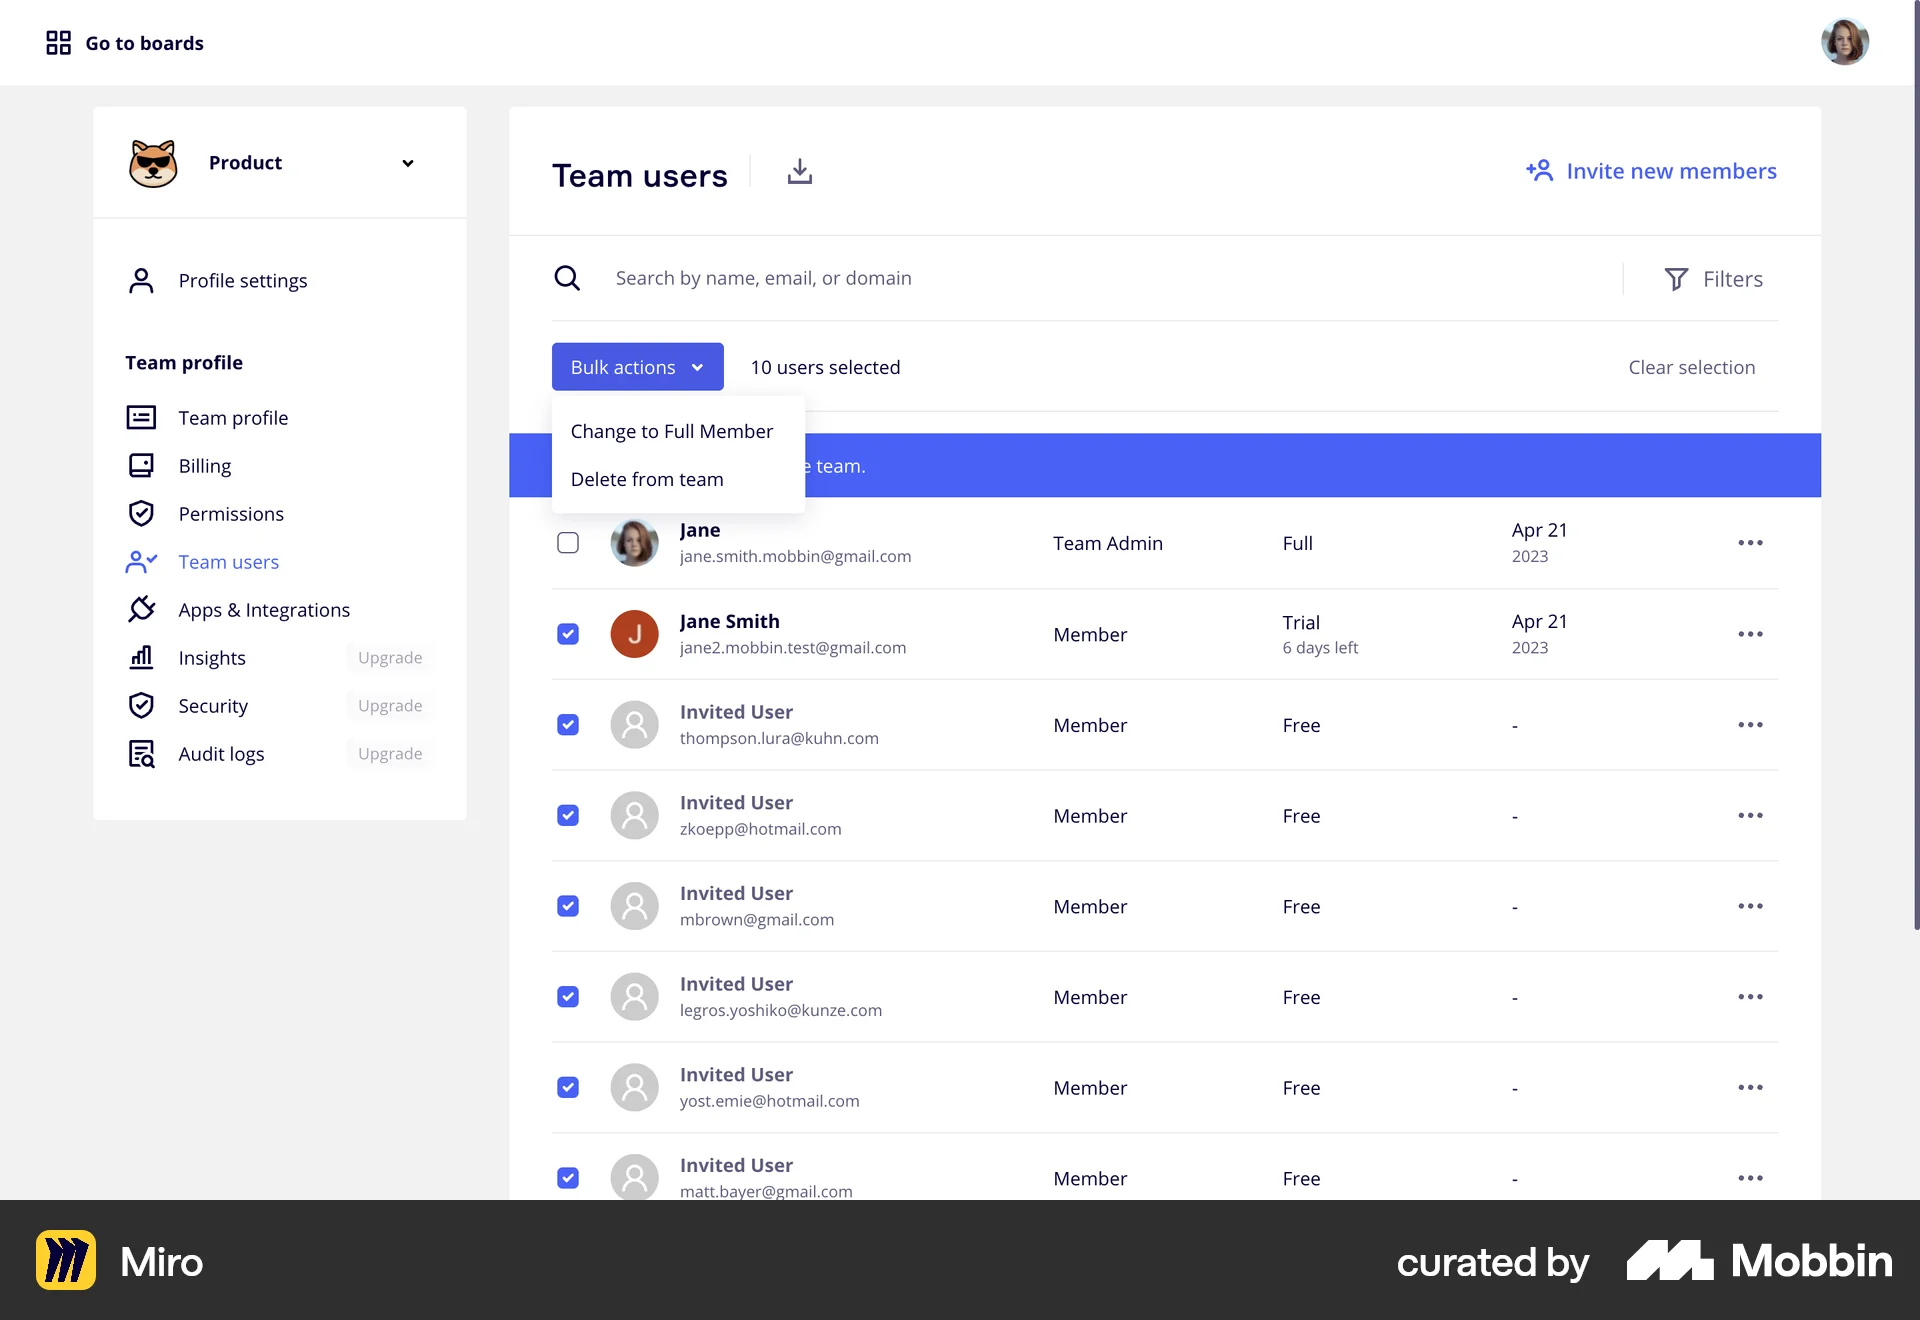Uncheck the selected Jane Smith row
Screen dimensions: 1920x1320
pos(568,634)
